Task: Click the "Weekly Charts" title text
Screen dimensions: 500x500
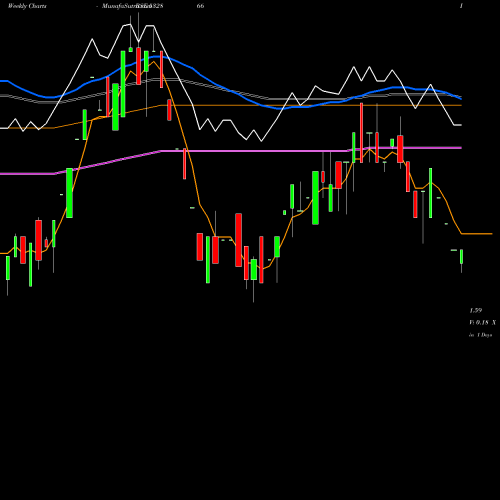Action: (x=27, y=6)
